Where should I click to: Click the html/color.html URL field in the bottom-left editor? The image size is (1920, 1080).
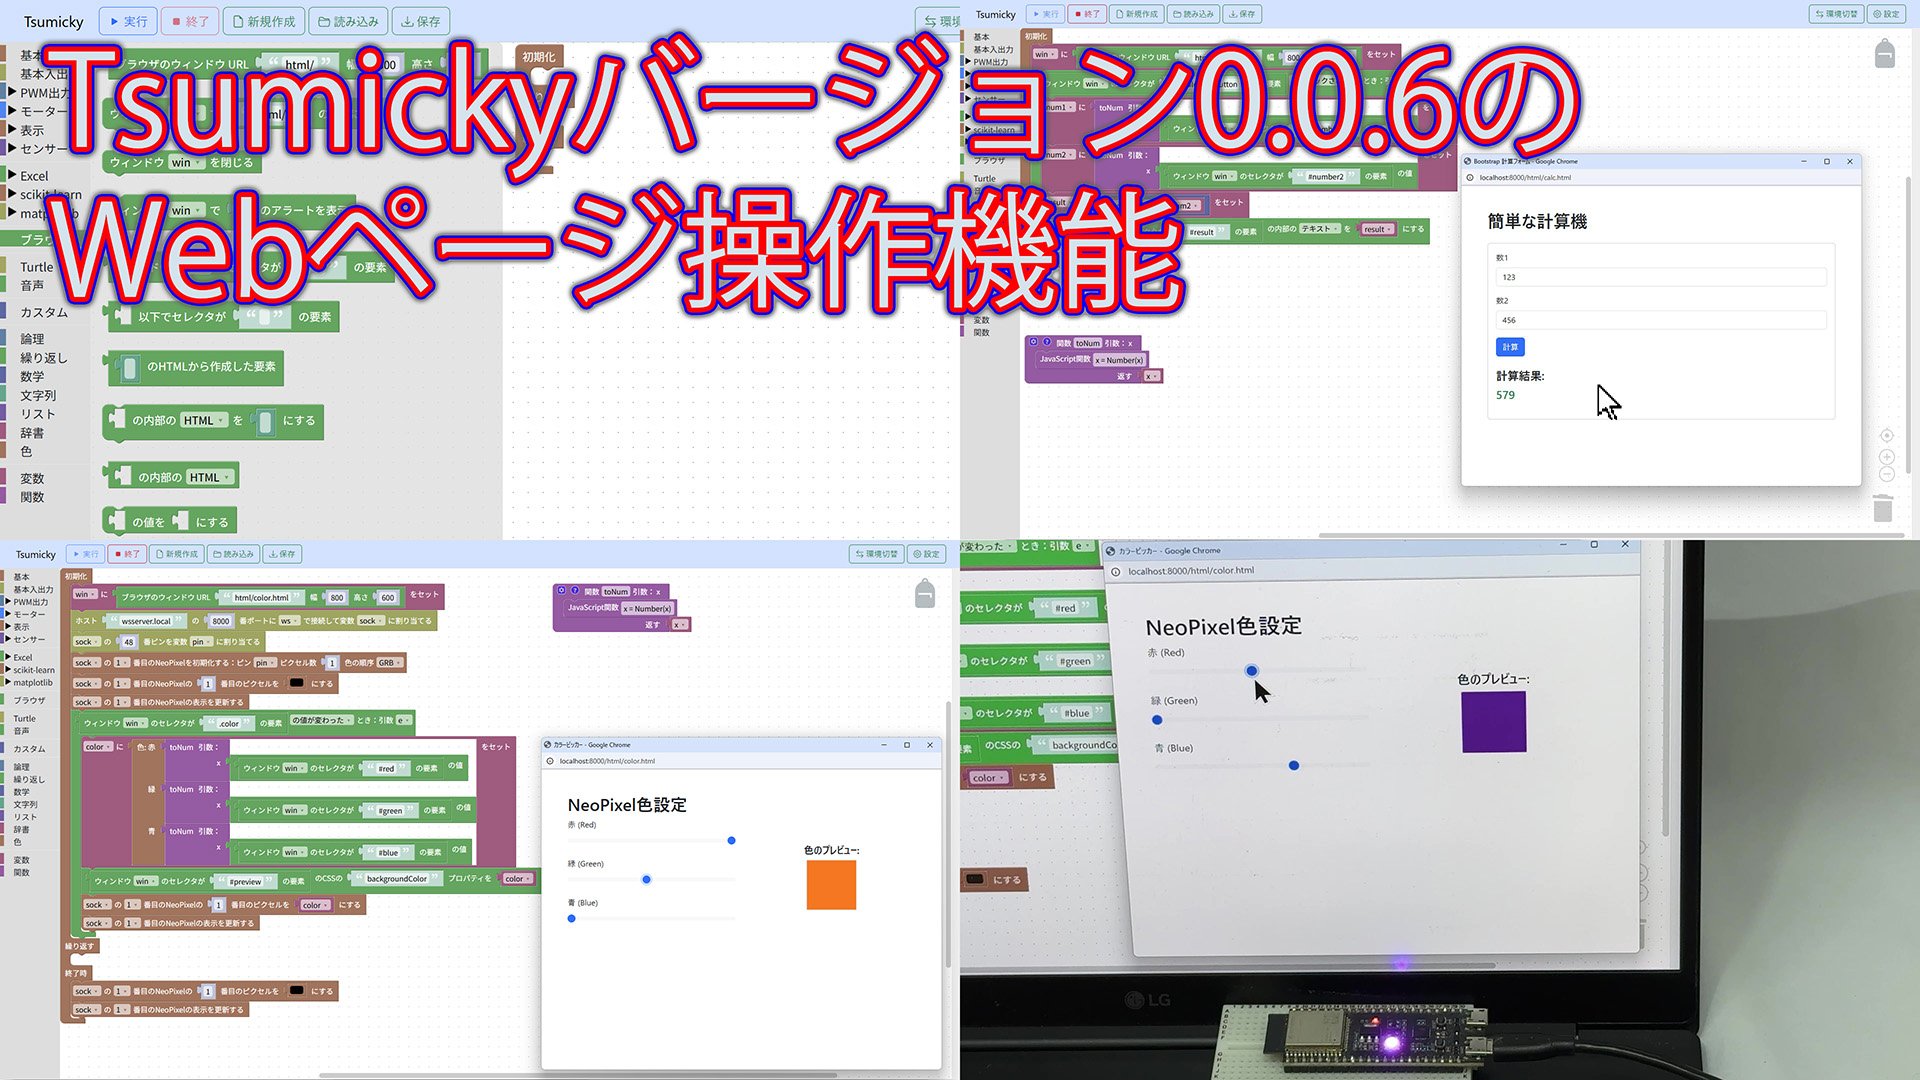click(x=262, y=598)
